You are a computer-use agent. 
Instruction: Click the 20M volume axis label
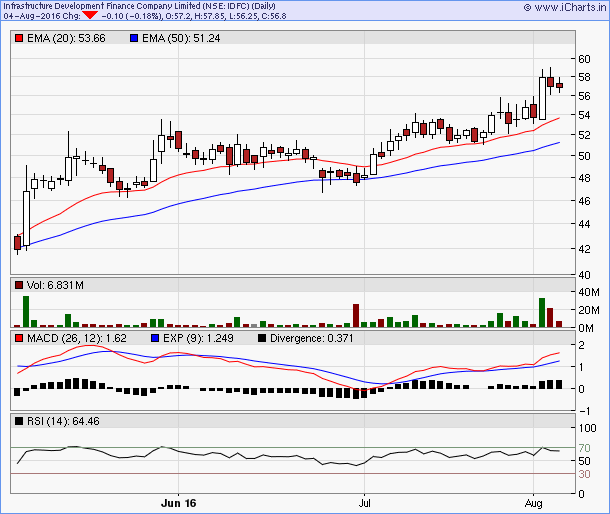coord(589,310)
